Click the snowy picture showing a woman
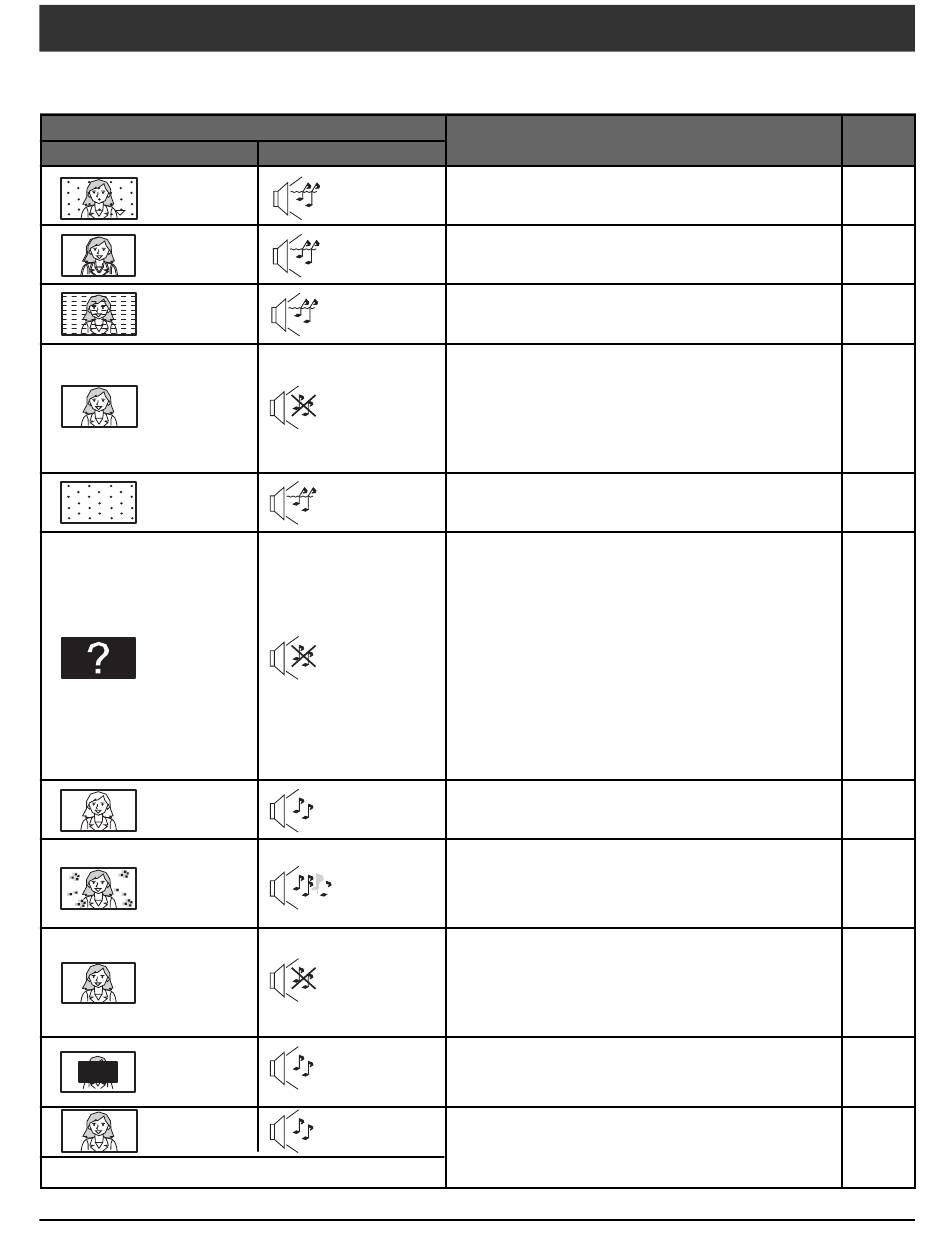The height and width of the screenshot is (1248, 950). (98, 197)
